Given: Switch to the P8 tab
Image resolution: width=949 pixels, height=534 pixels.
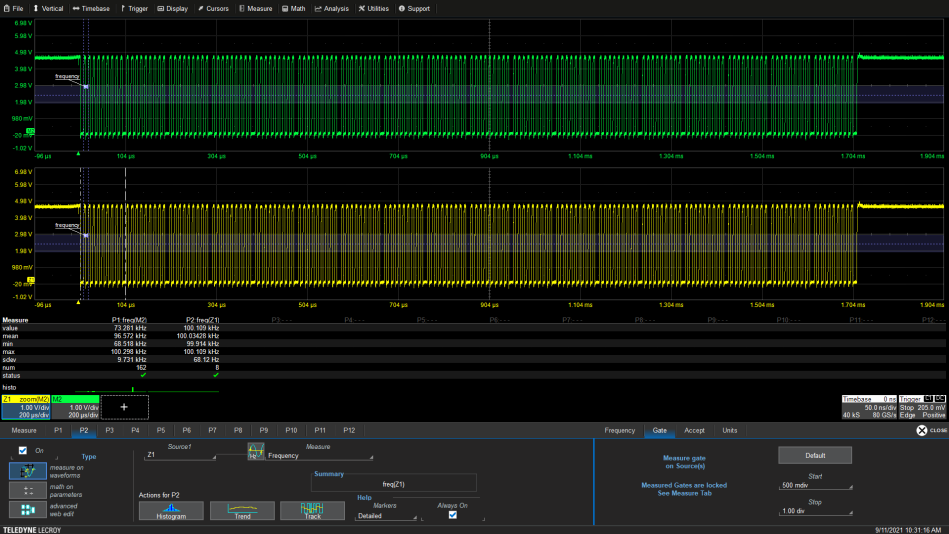Looking at the screenshot, I should [238, 430].
